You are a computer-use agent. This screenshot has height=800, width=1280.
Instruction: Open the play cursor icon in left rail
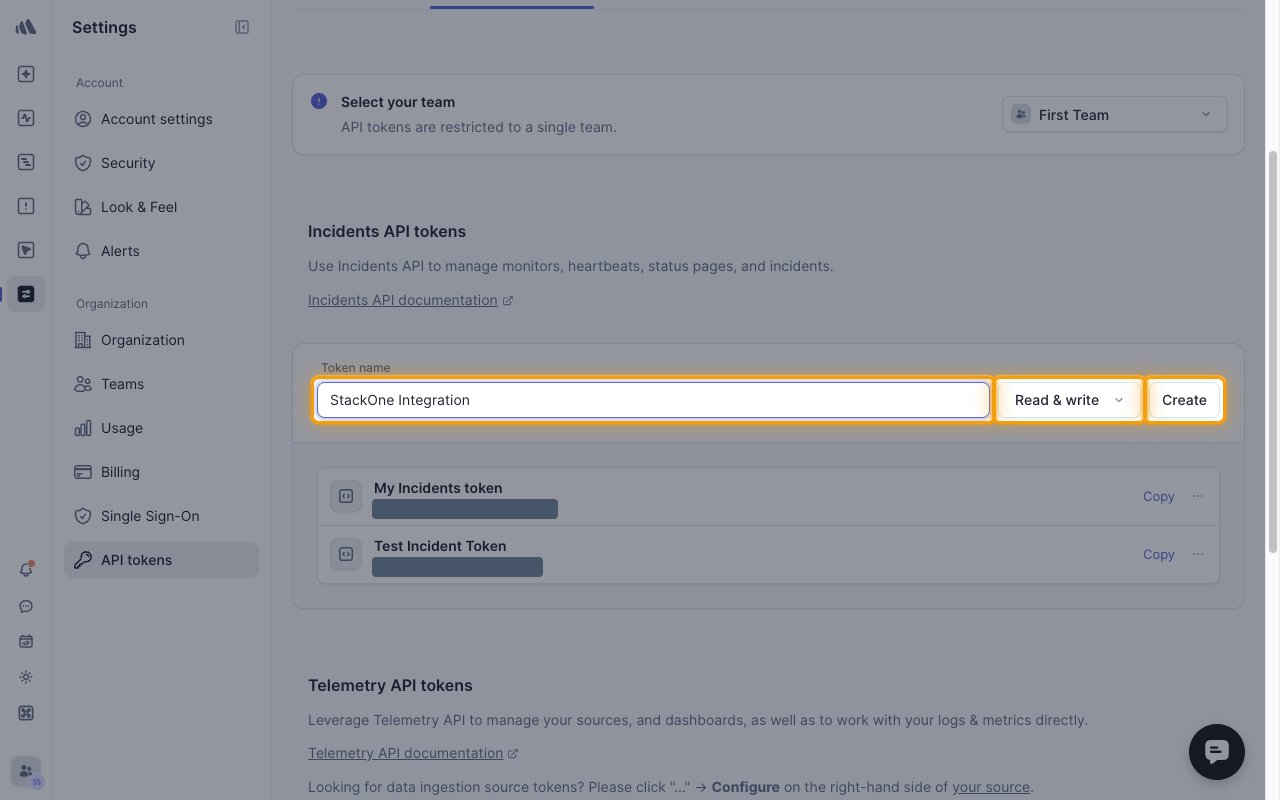pos(26,250)
